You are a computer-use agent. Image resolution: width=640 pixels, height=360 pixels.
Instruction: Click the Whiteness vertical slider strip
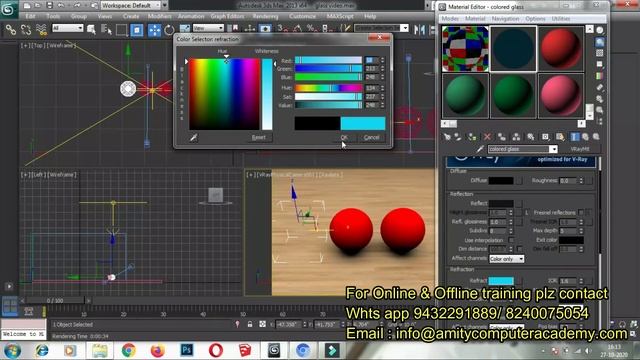tap(267, 94)
